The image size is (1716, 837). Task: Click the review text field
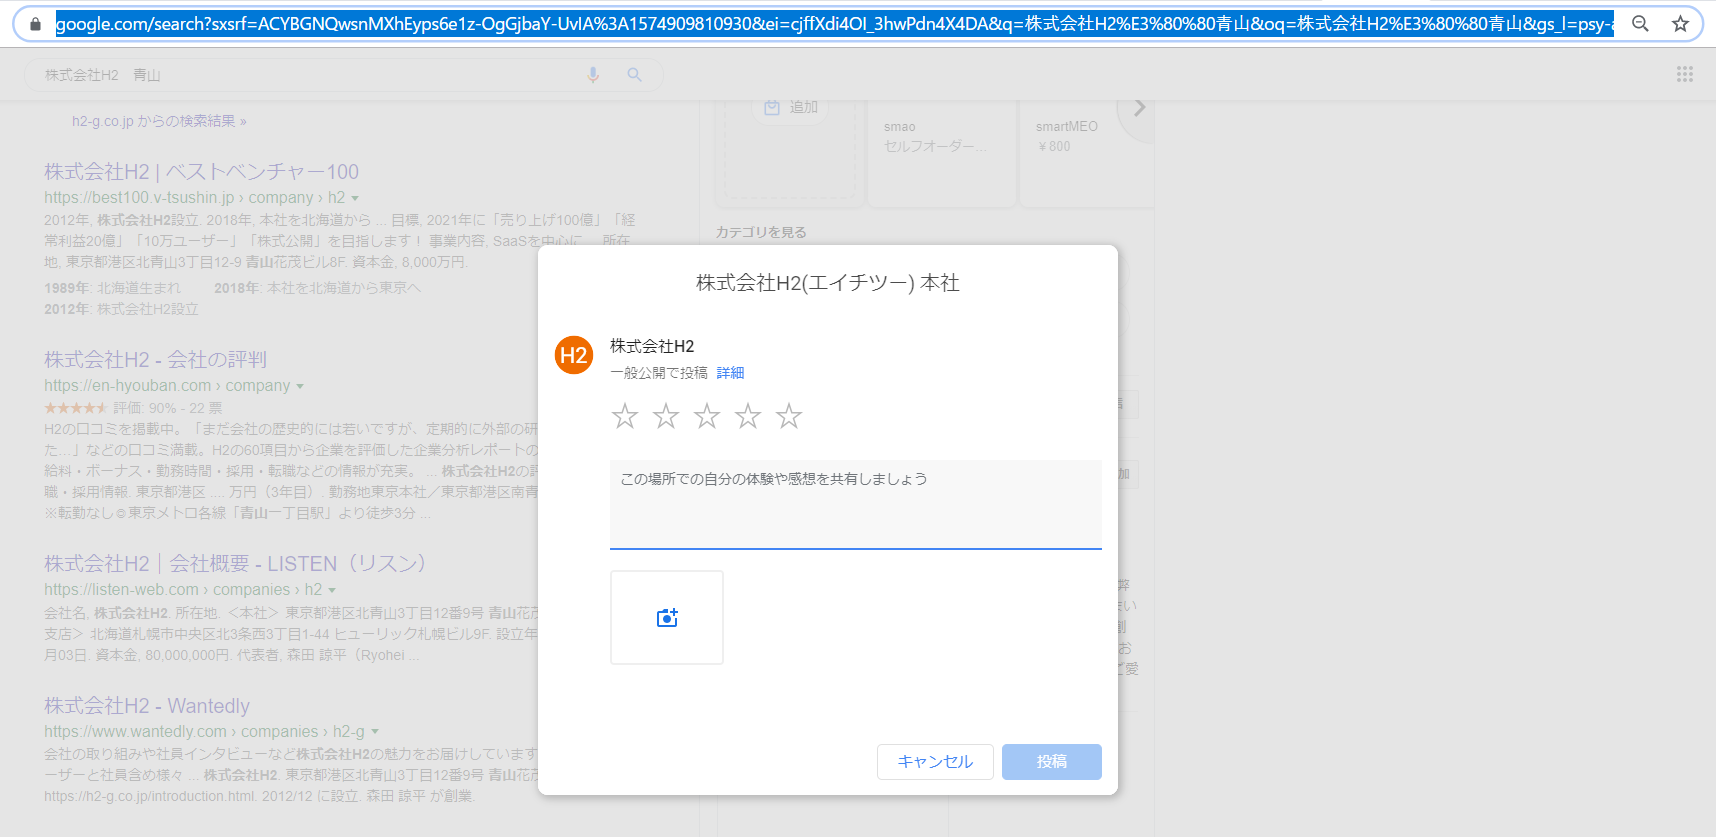click(x=856, y=504)
